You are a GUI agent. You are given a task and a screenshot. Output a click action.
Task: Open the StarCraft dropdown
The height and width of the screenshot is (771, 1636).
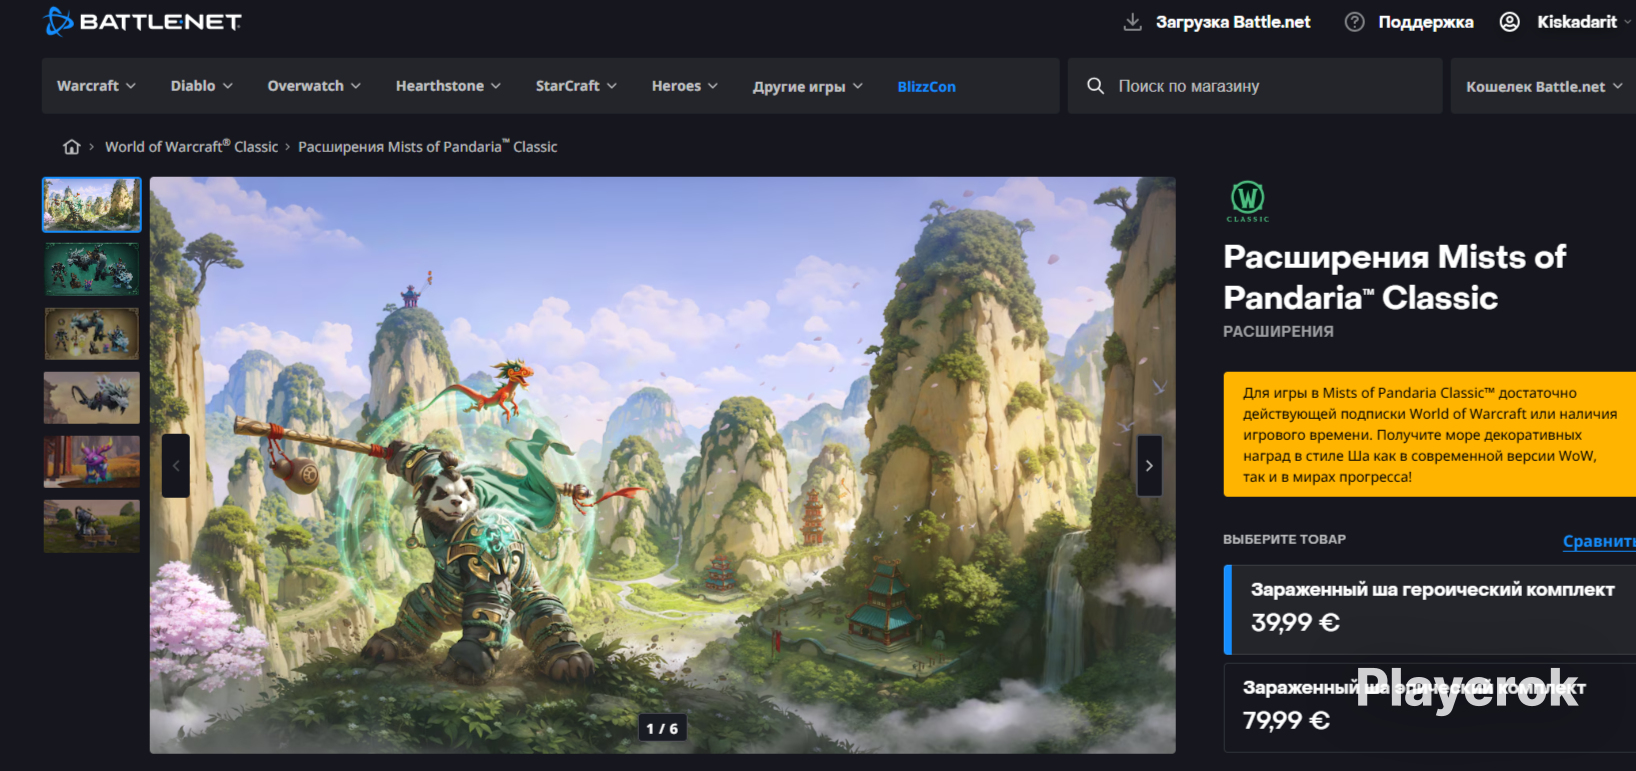[576, 86]
